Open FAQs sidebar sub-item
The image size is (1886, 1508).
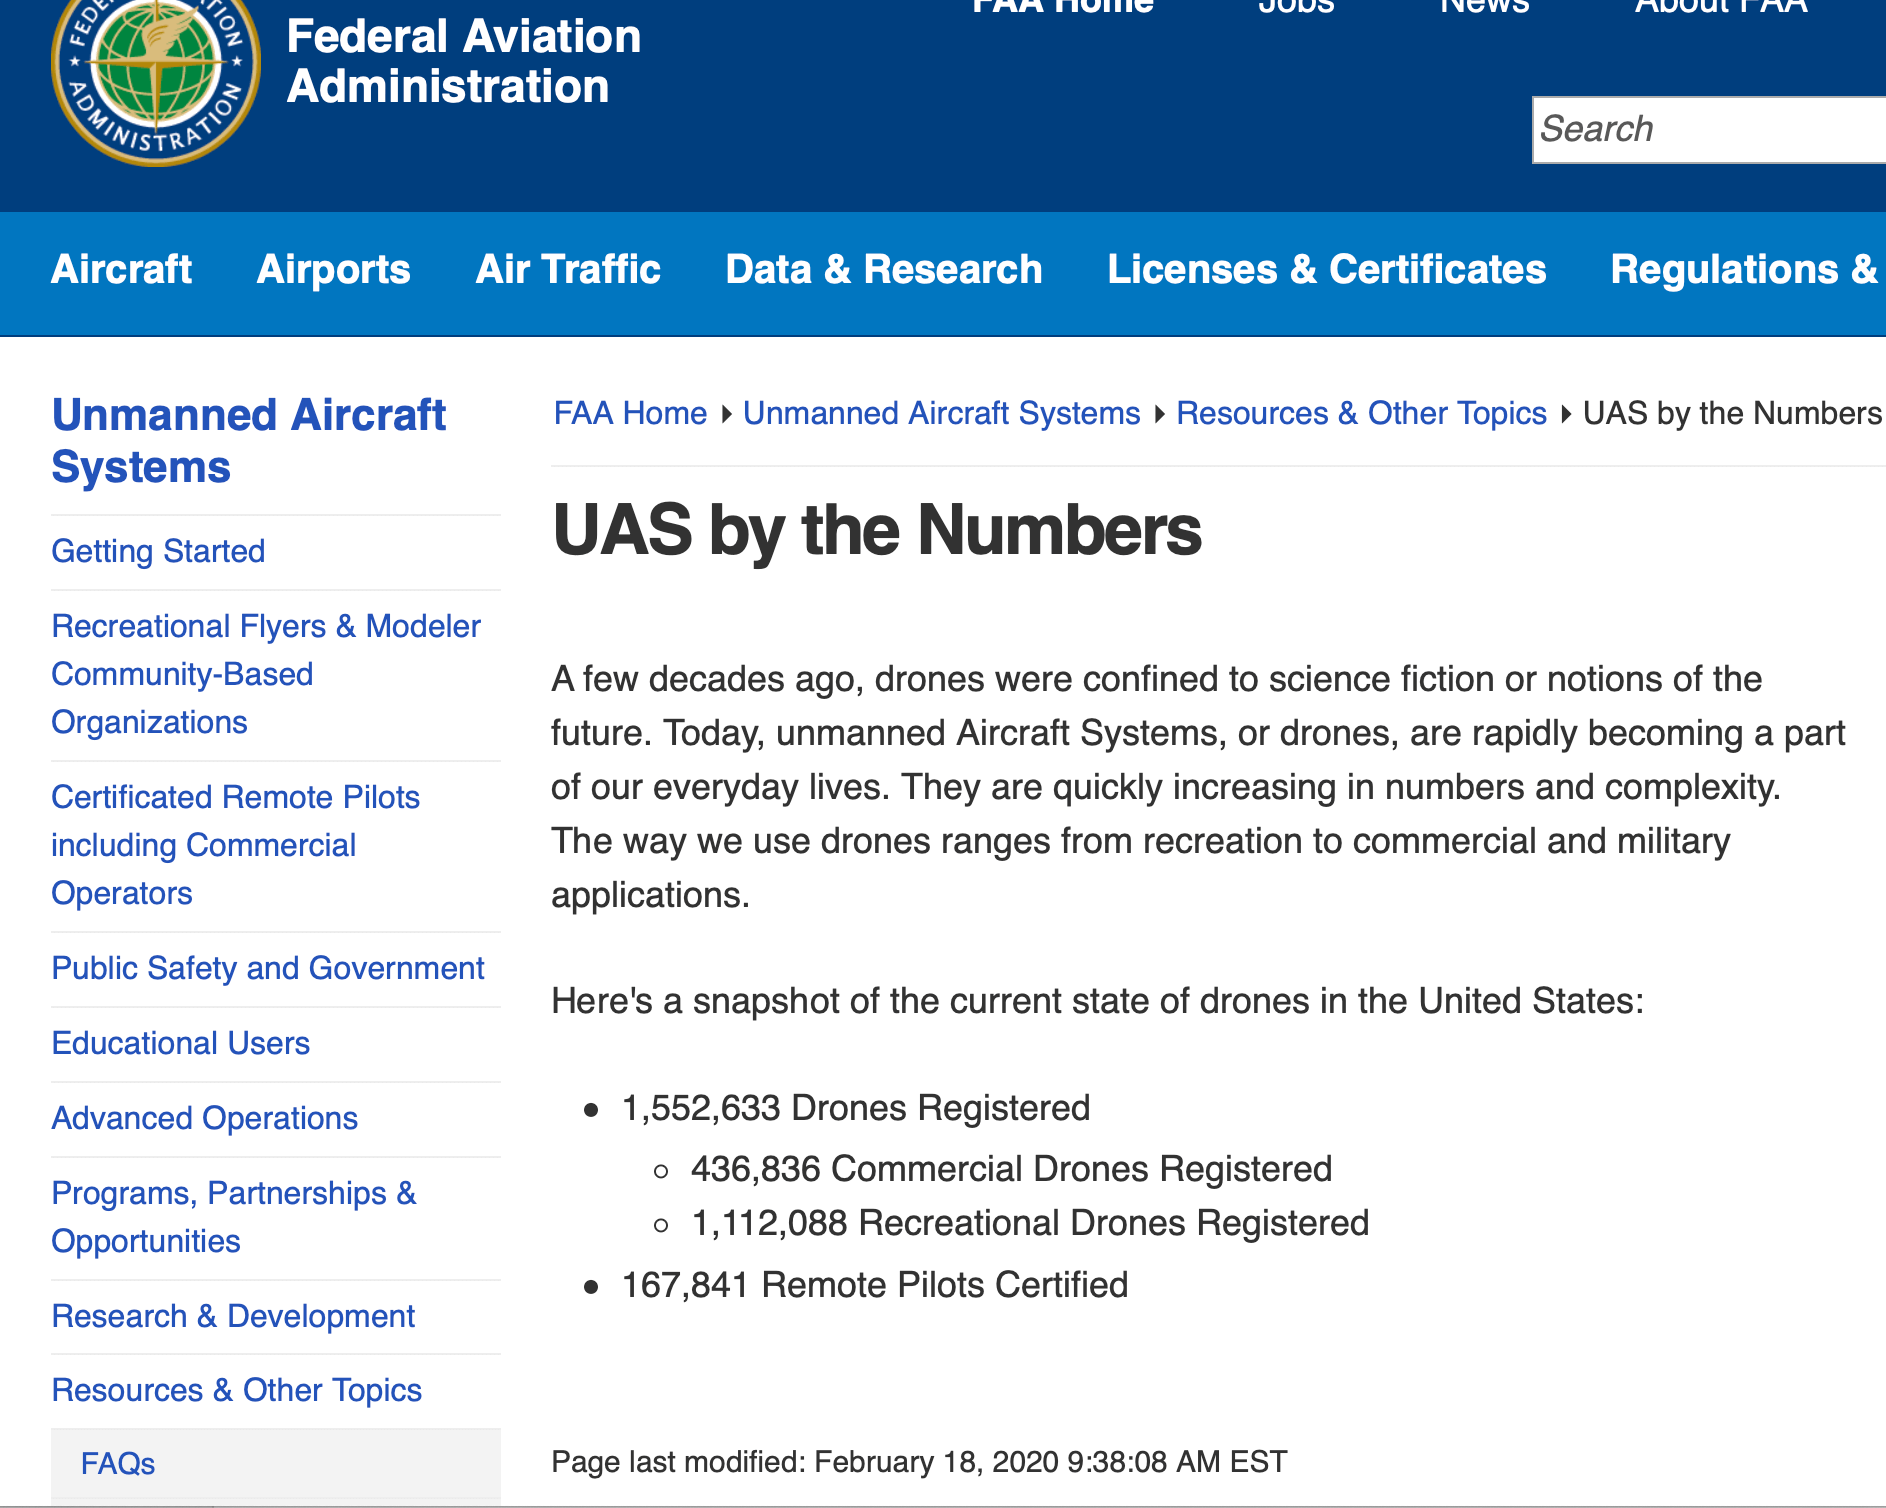(x=118, y=1464)
